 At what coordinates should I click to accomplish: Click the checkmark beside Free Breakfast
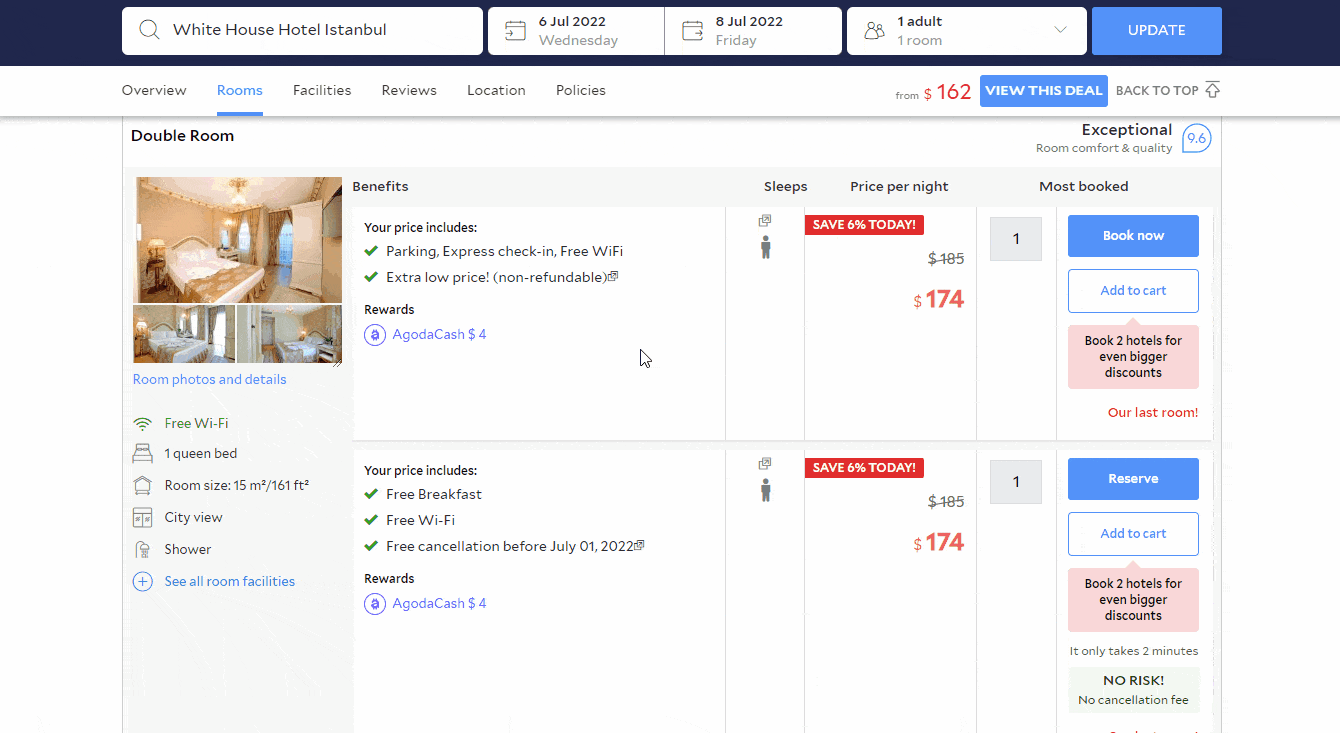371,494
